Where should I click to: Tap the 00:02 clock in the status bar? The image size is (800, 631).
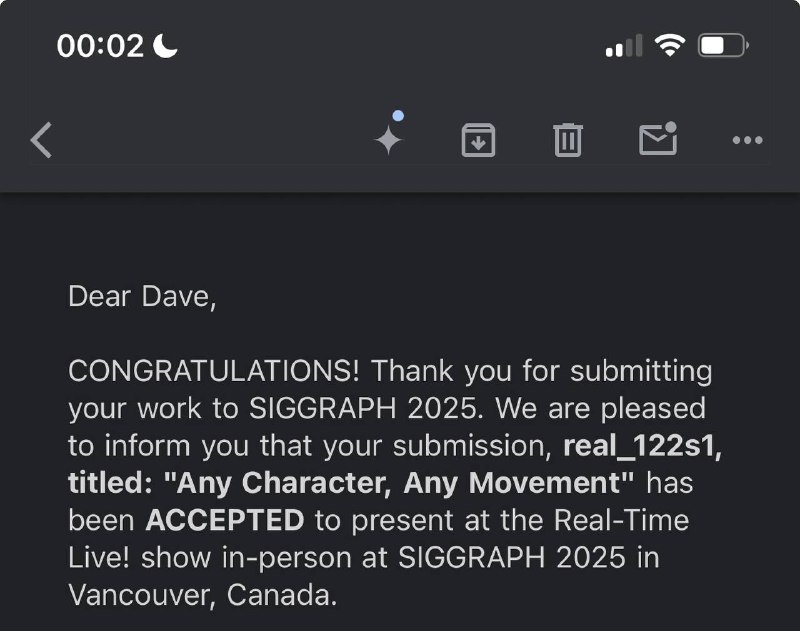click(101, 46)
